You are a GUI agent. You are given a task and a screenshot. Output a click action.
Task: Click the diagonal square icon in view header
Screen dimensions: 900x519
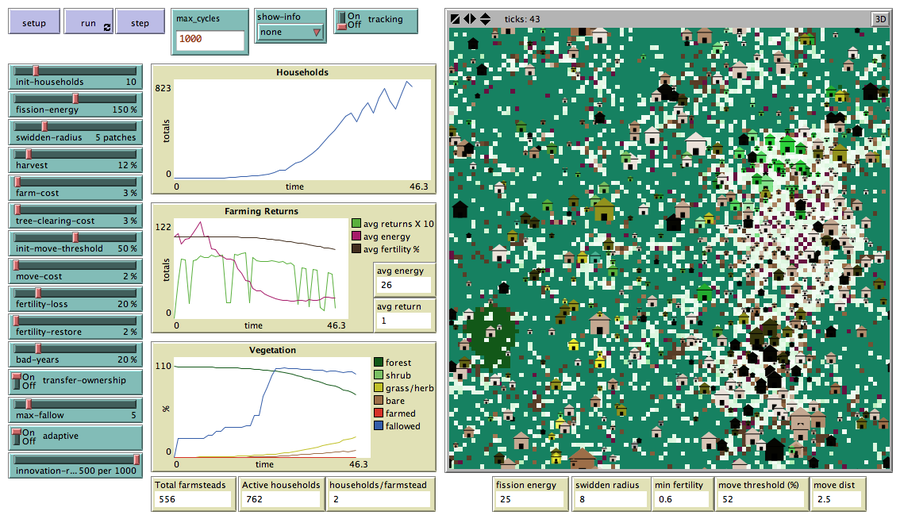point(456,19)
